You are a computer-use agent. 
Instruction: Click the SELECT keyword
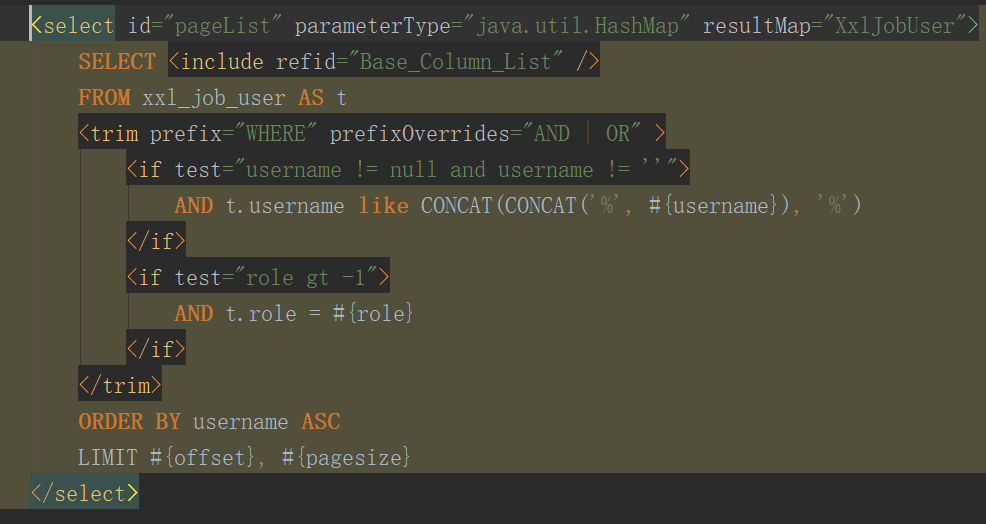point(117,62)
